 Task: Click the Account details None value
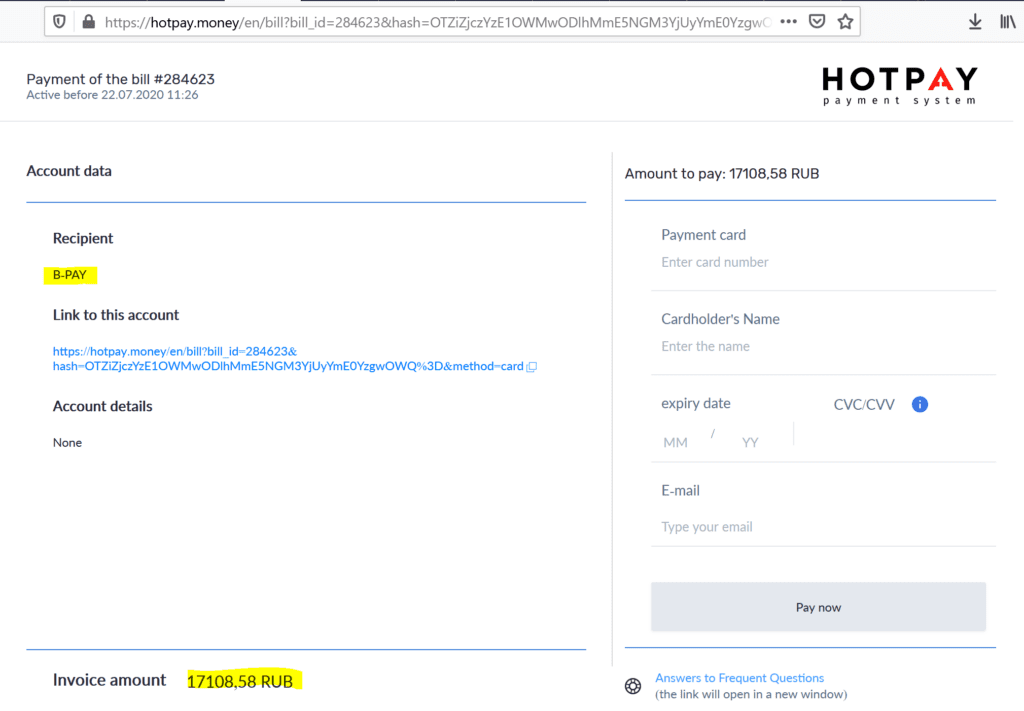pos(67,443)
